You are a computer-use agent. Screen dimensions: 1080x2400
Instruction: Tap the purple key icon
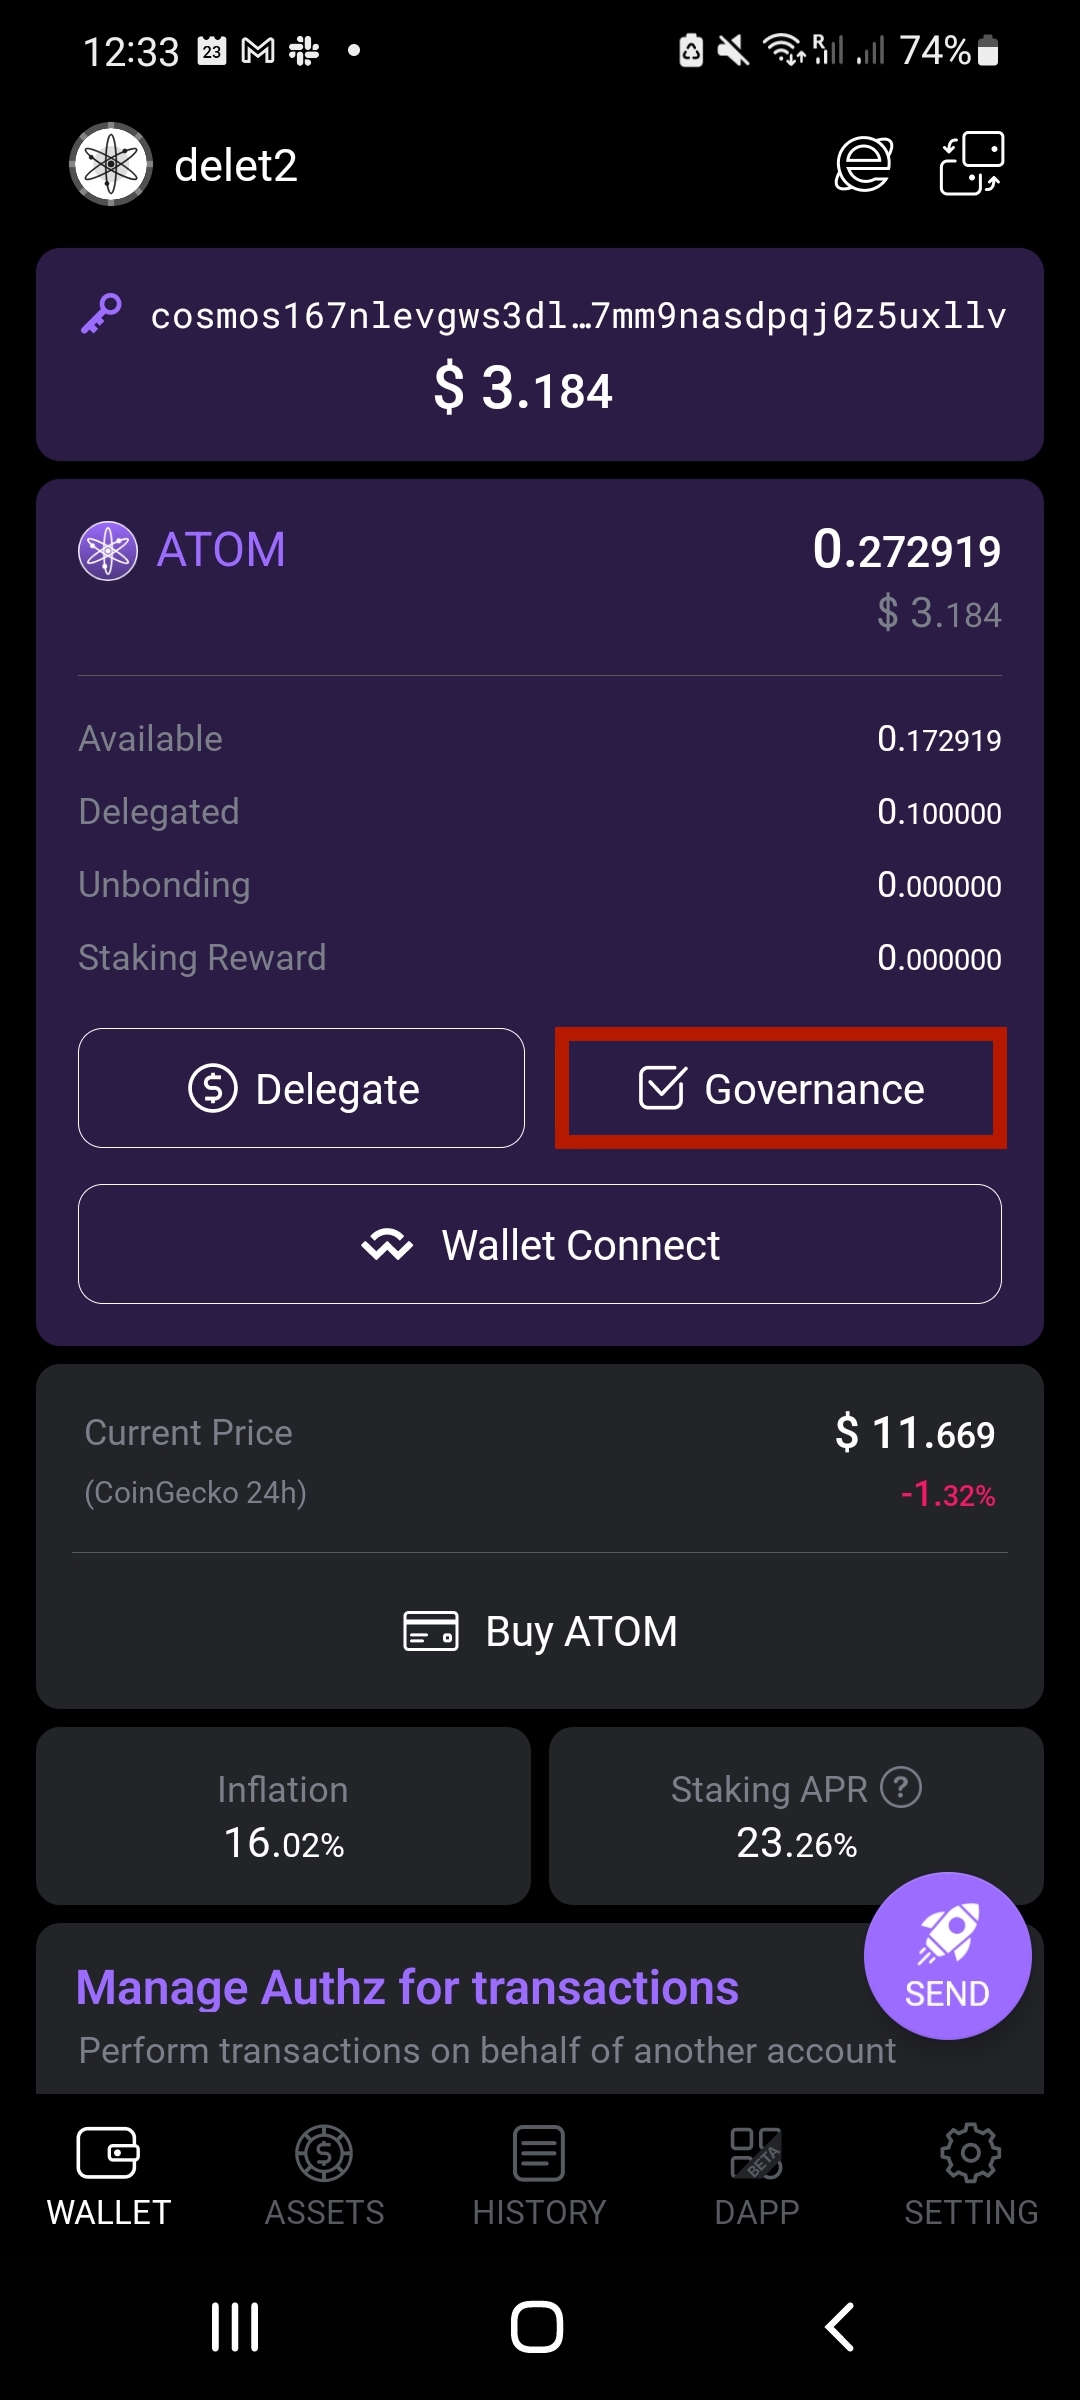pos(101,314)
